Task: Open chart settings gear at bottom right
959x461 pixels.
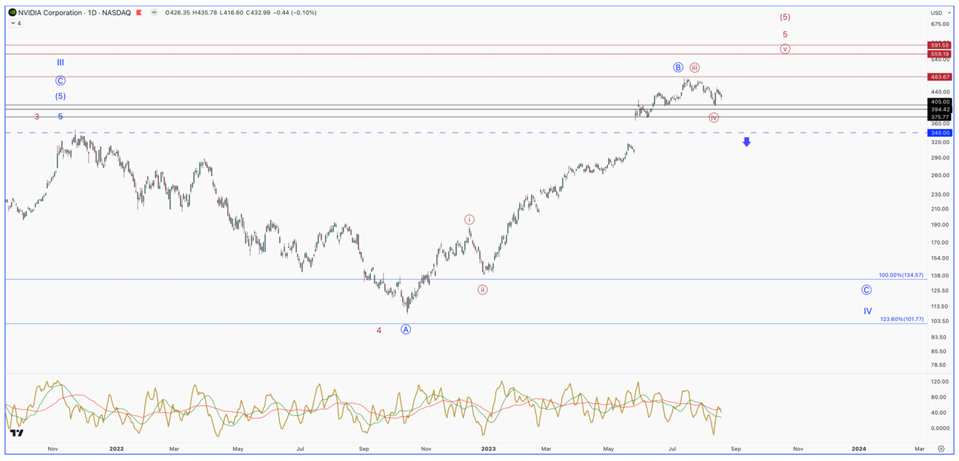Action: [x=941, y=448]
